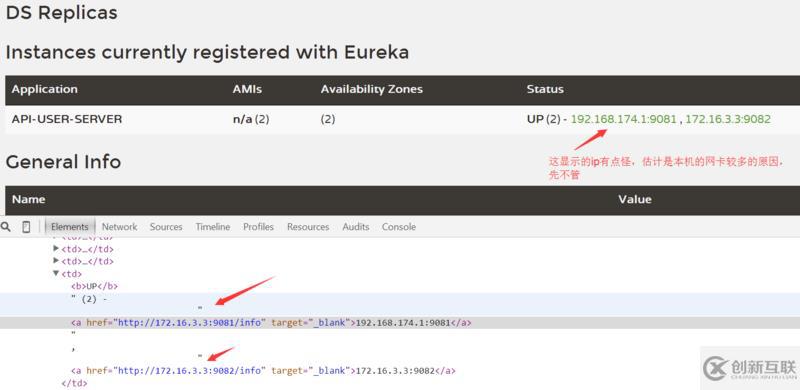Click the DS Replicas heading
The height and width of the screenshot is (390, 800).
pos(61,13)
